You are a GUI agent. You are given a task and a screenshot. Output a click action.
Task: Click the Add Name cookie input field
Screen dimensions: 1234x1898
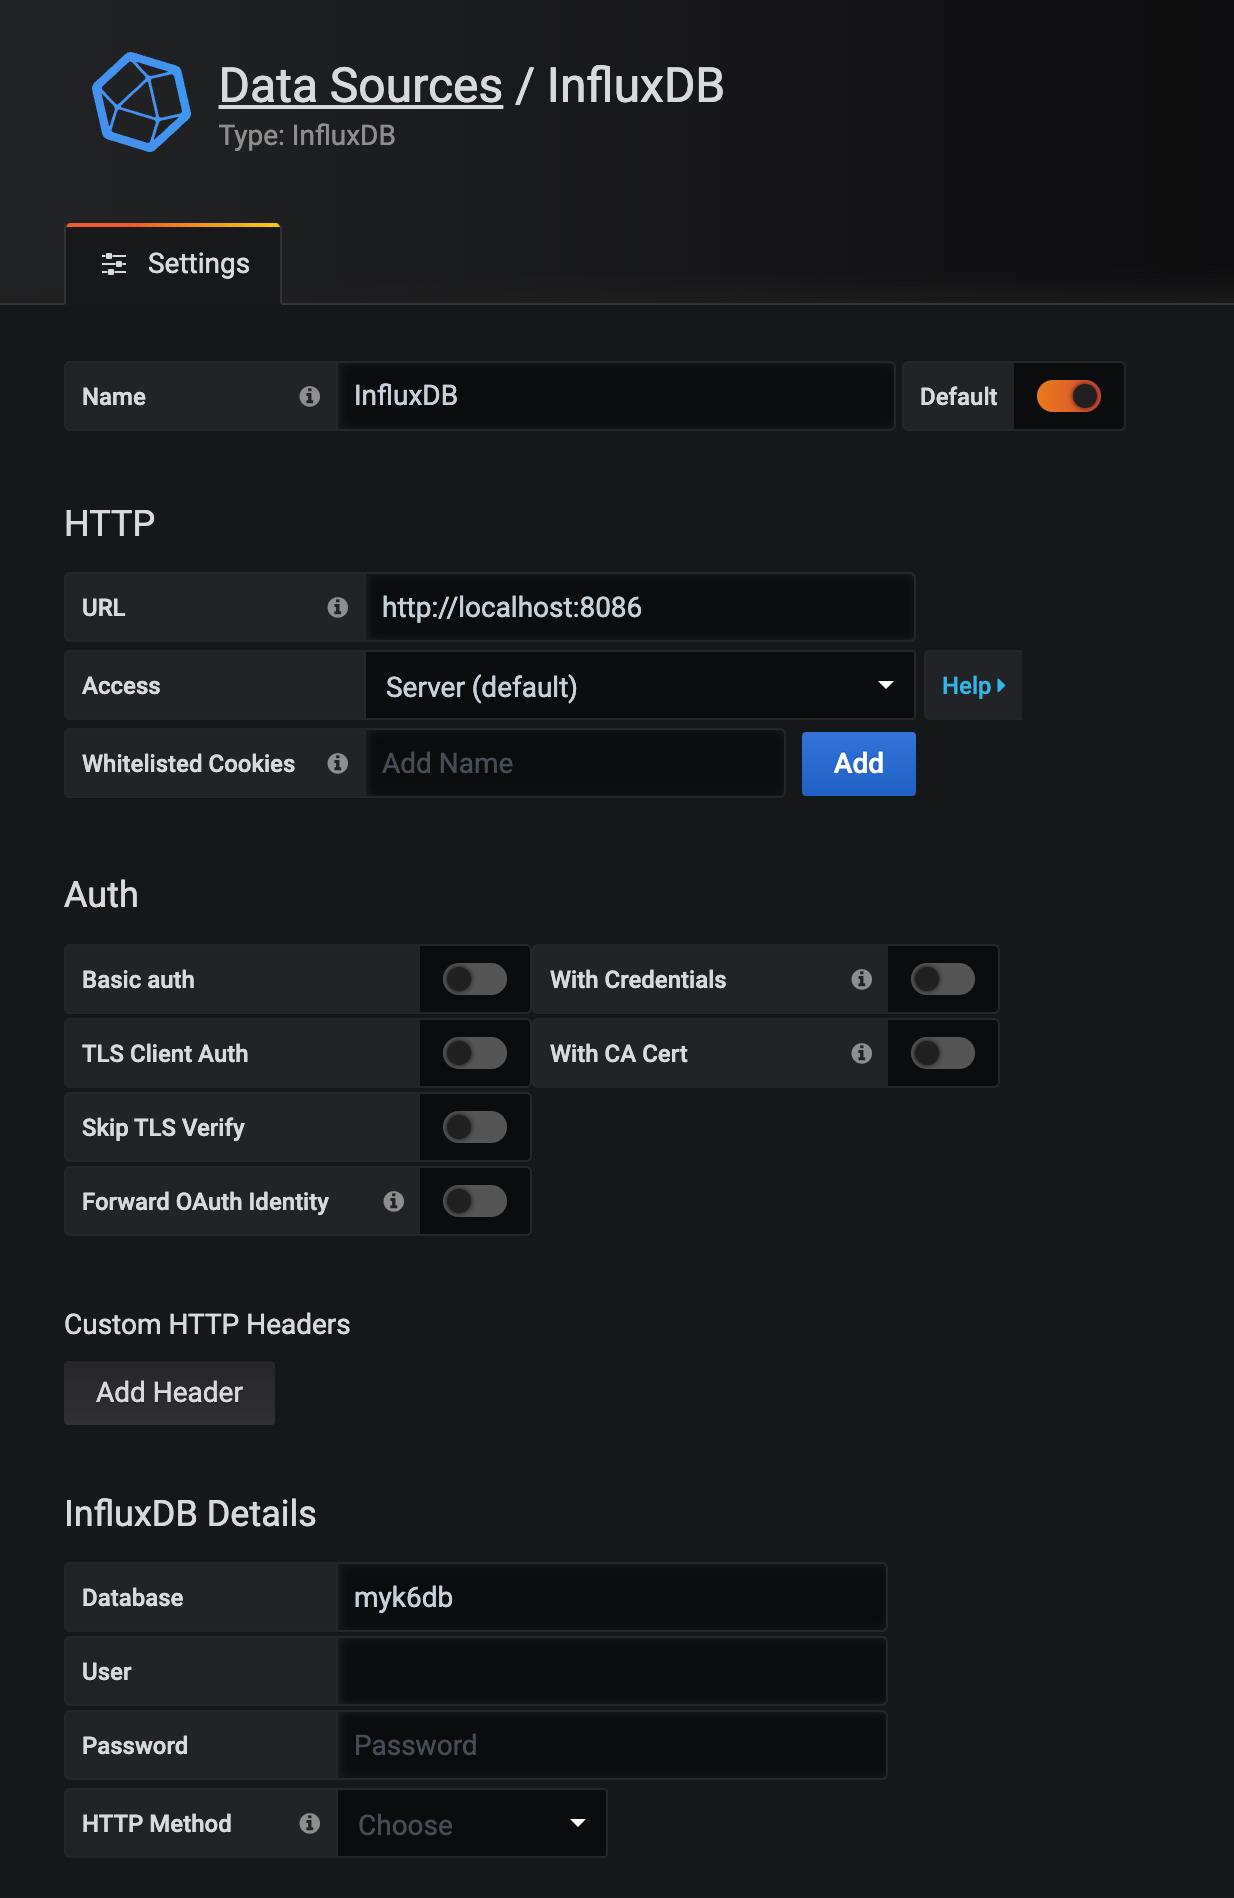pos(576,764)
